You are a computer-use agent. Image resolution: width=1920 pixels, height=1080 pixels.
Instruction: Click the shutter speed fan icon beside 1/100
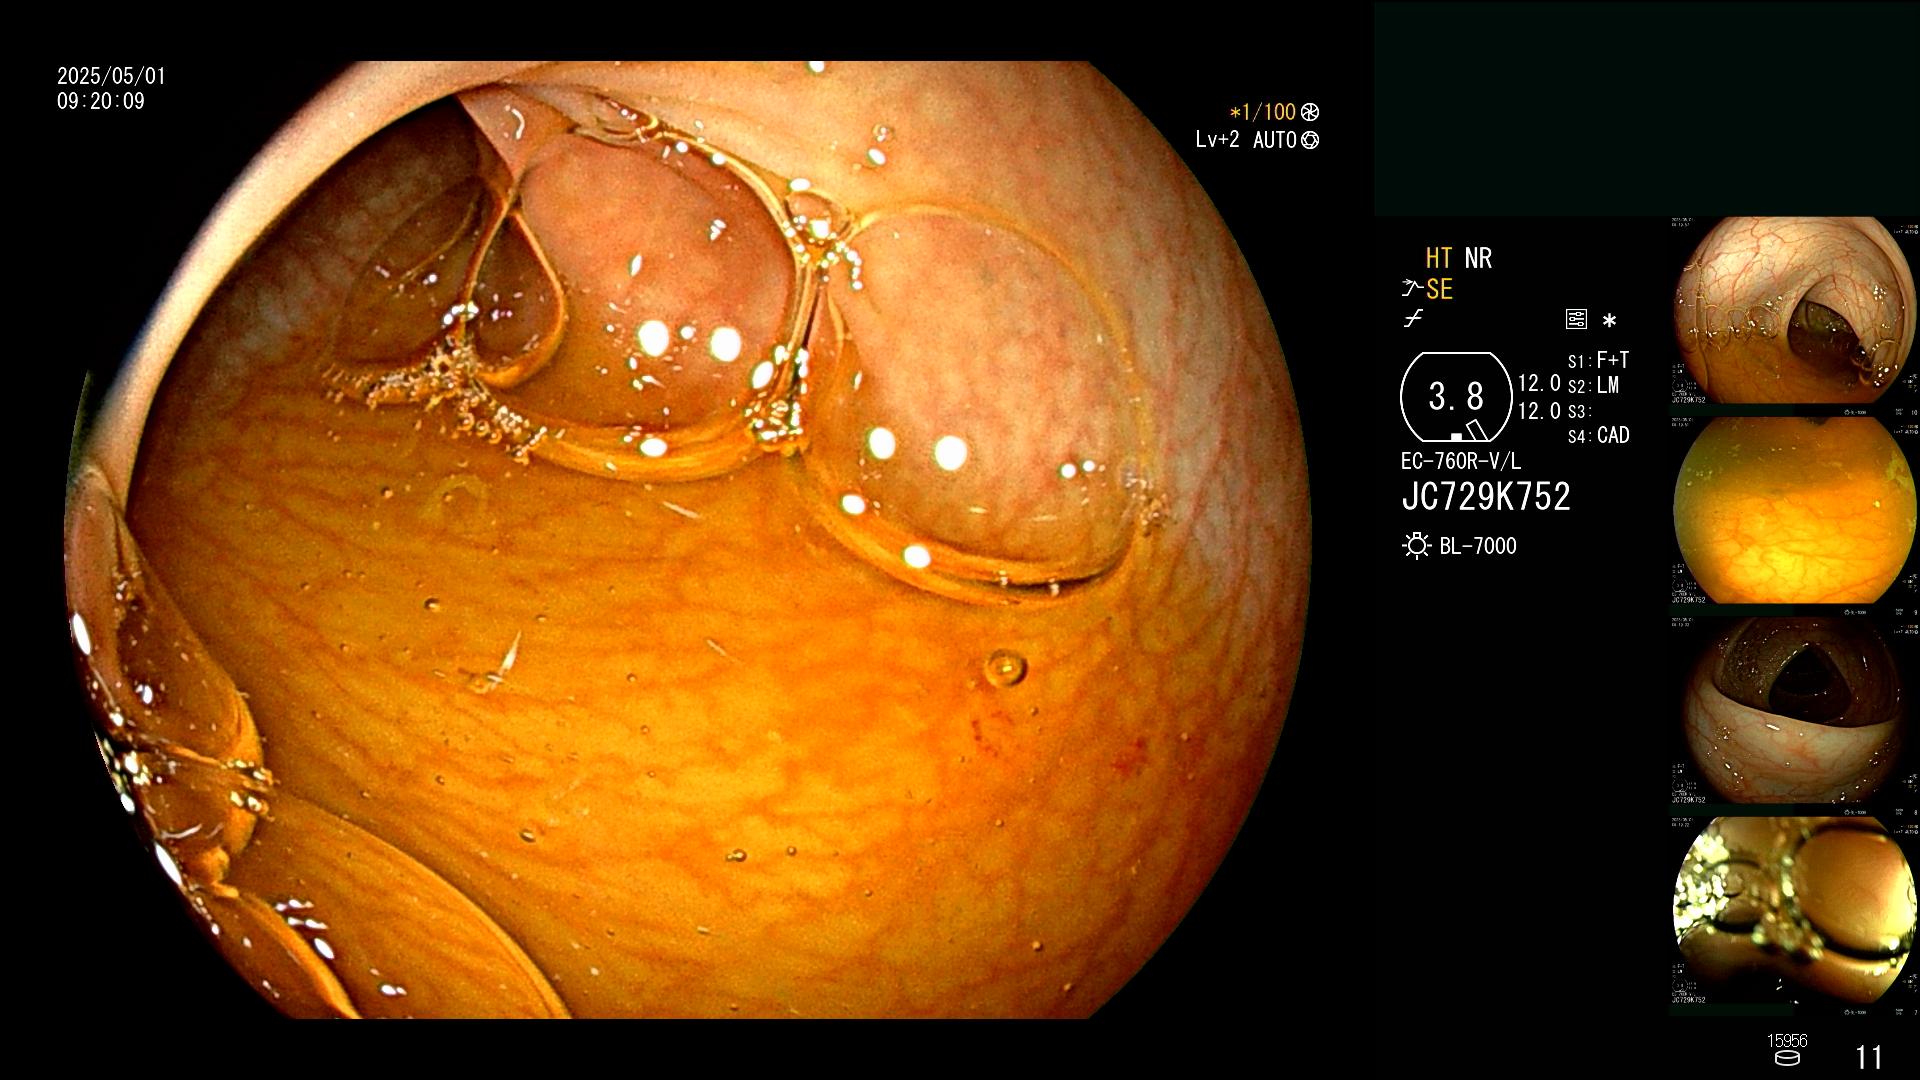[x=1310, y=112]
